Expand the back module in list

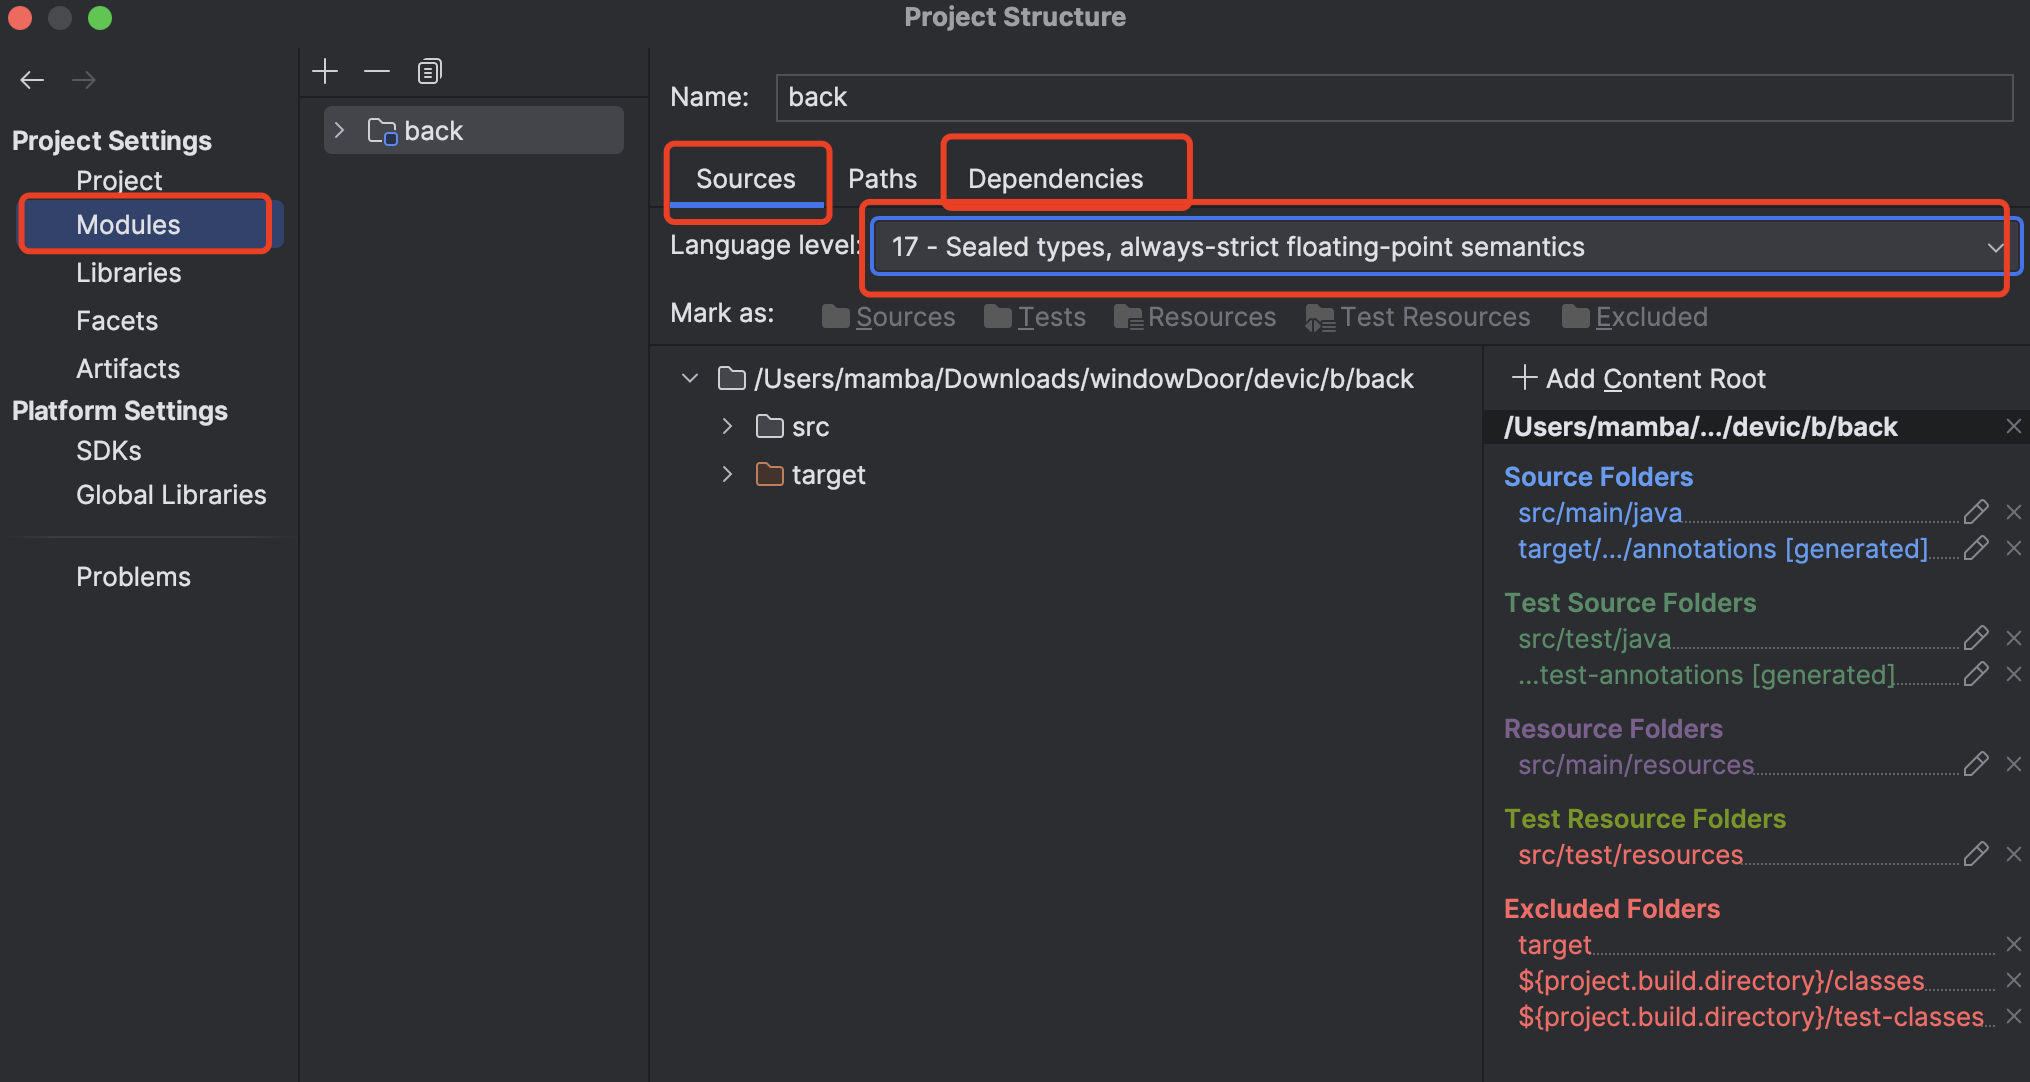[x=340, y=130]
